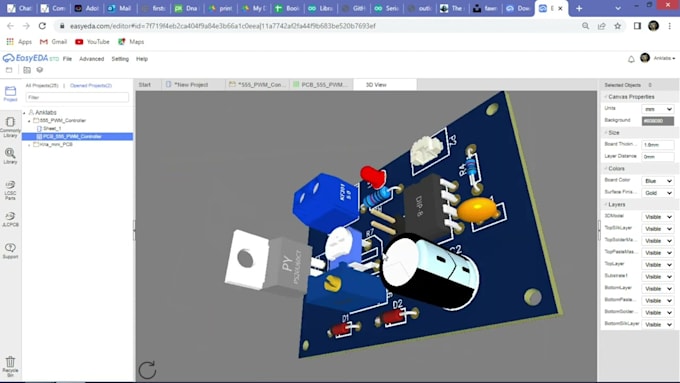Open the Advanced menu

(x=92, y=59)
